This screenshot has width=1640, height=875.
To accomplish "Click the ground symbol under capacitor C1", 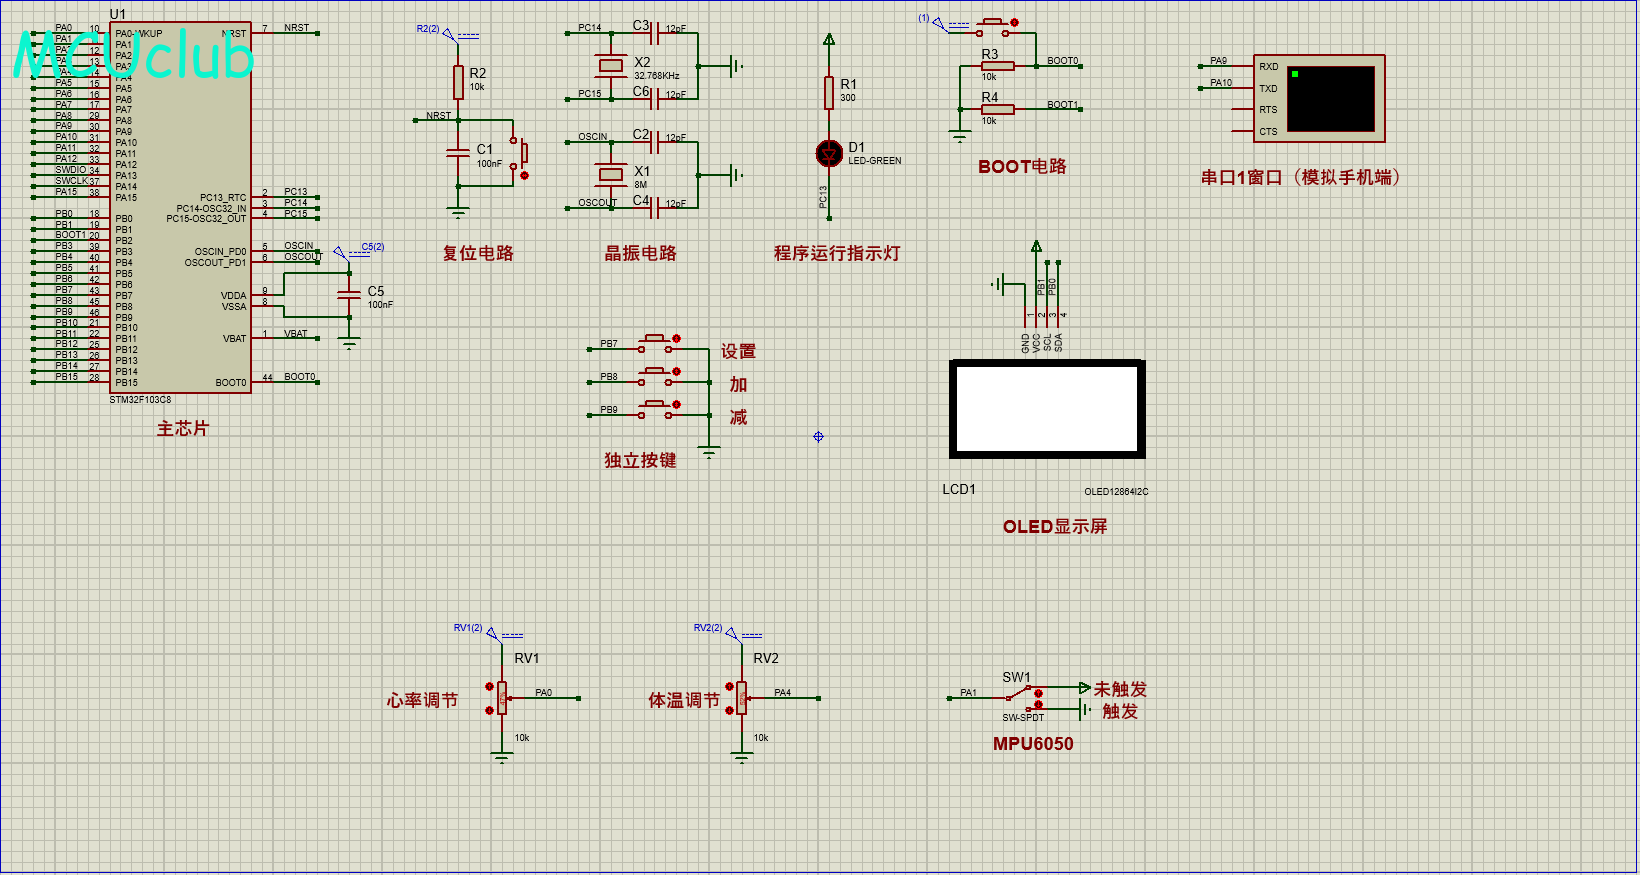I will tap(458, 212).
